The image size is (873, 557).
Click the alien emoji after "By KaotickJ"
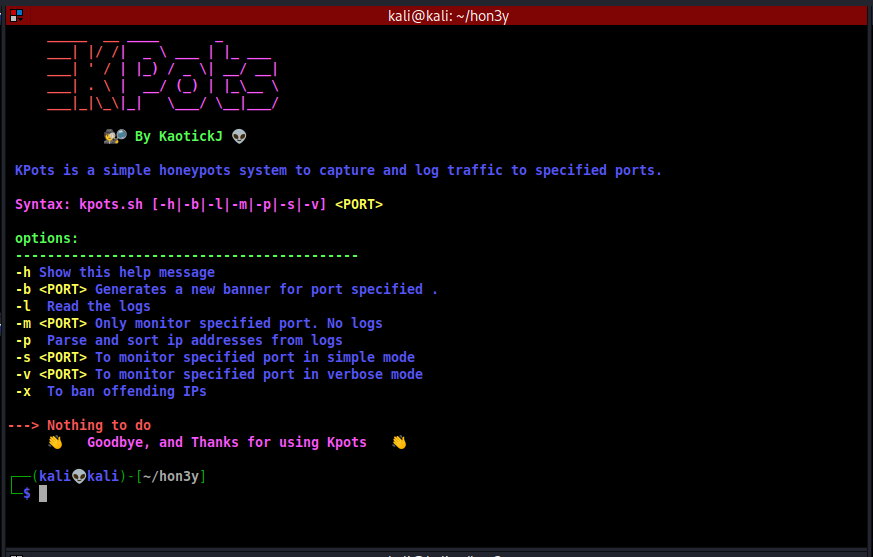click(x=239, y=136)
